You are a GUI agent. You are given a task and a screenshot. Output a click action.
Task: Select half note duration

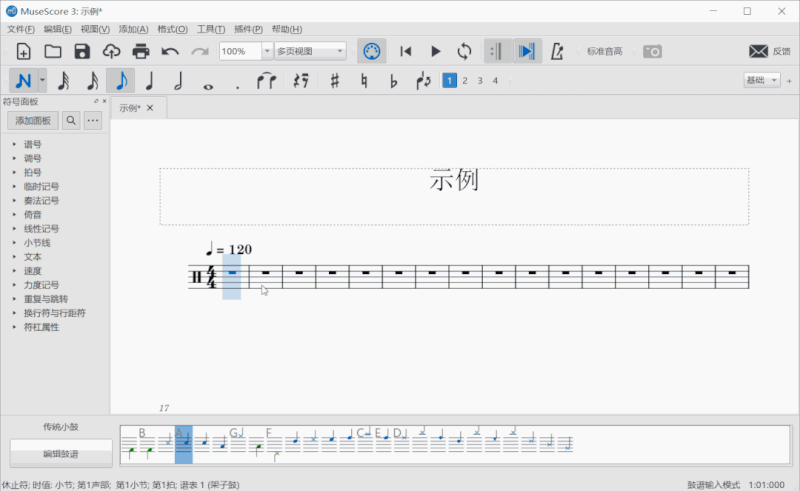pos(179,81)
